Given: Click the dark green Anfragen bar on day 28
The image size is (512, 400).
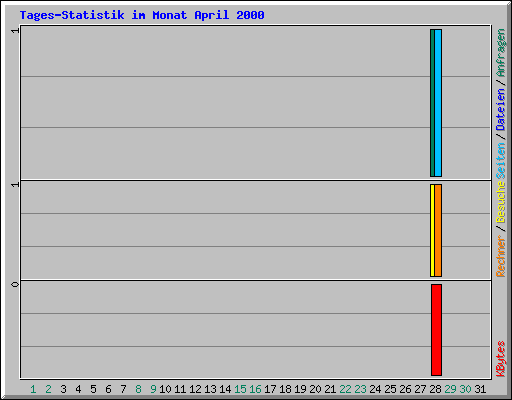Looking at the screenshot, I should click(x=432, y=103).
